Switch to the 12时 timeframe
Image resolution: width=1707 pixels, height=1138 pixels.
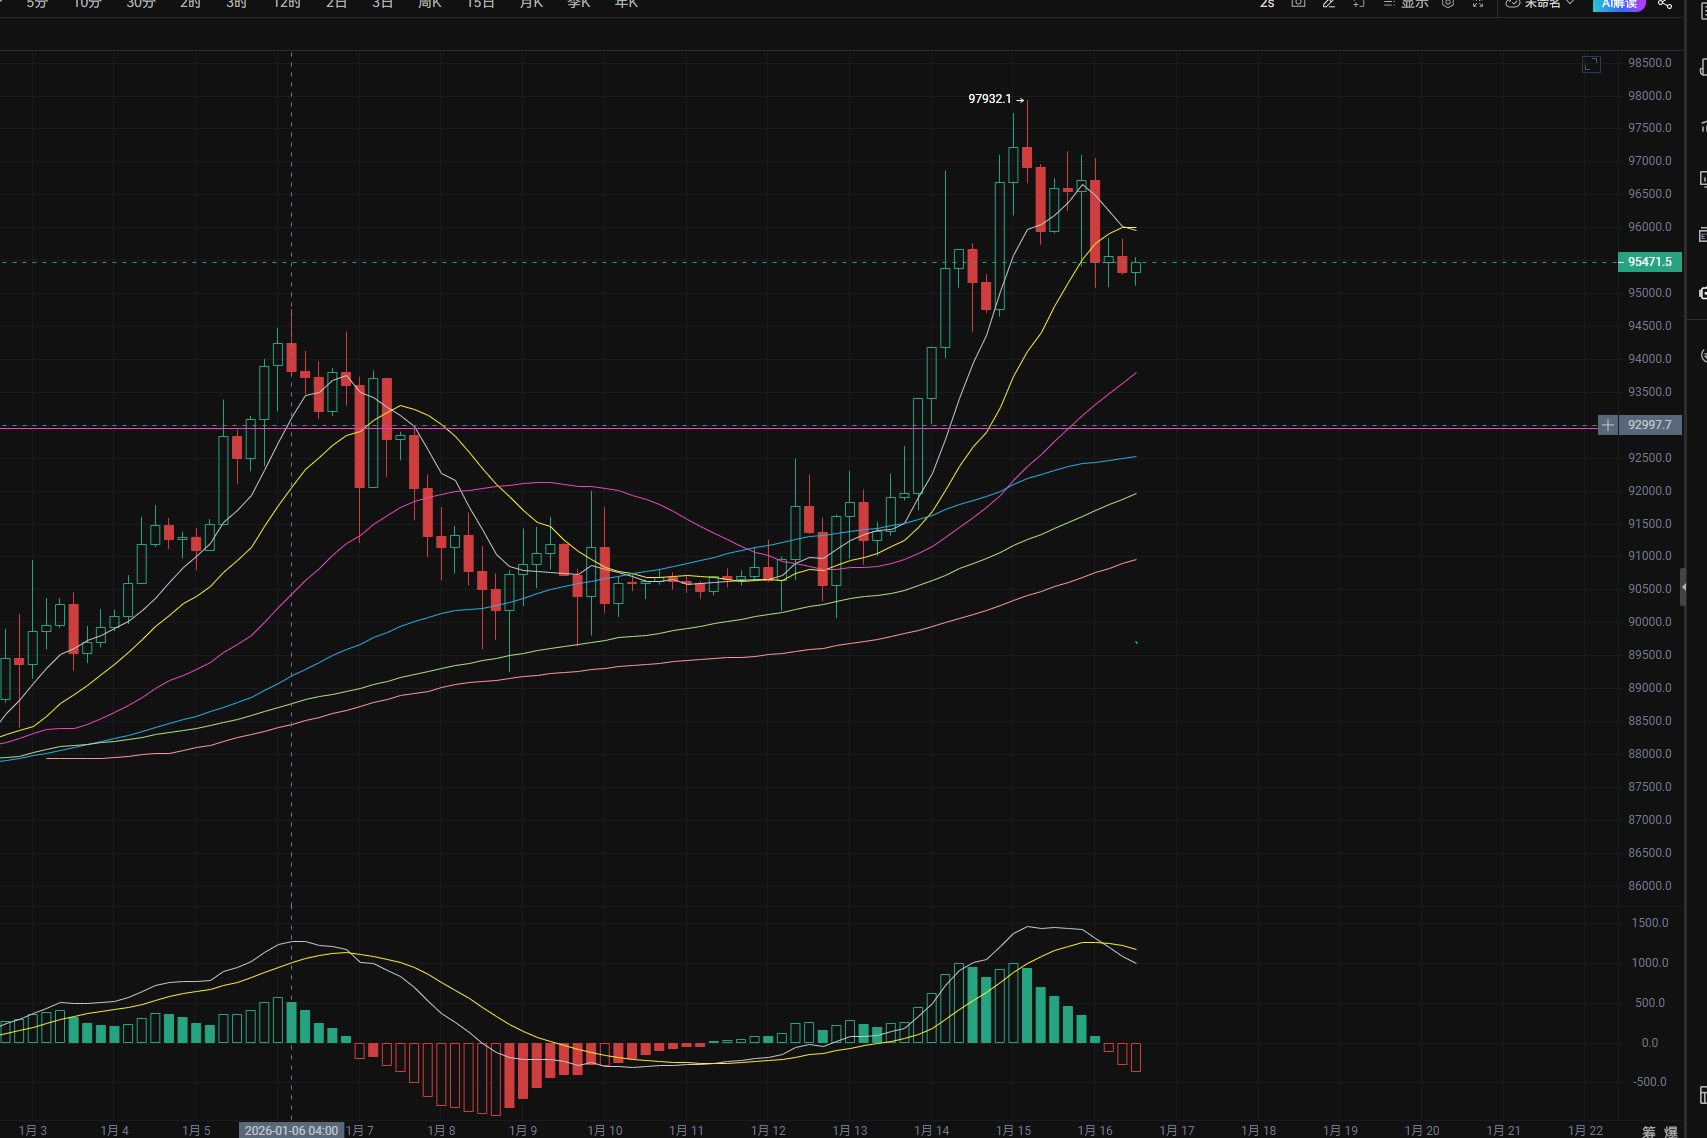pyautogui.click(x=287, y=4)
